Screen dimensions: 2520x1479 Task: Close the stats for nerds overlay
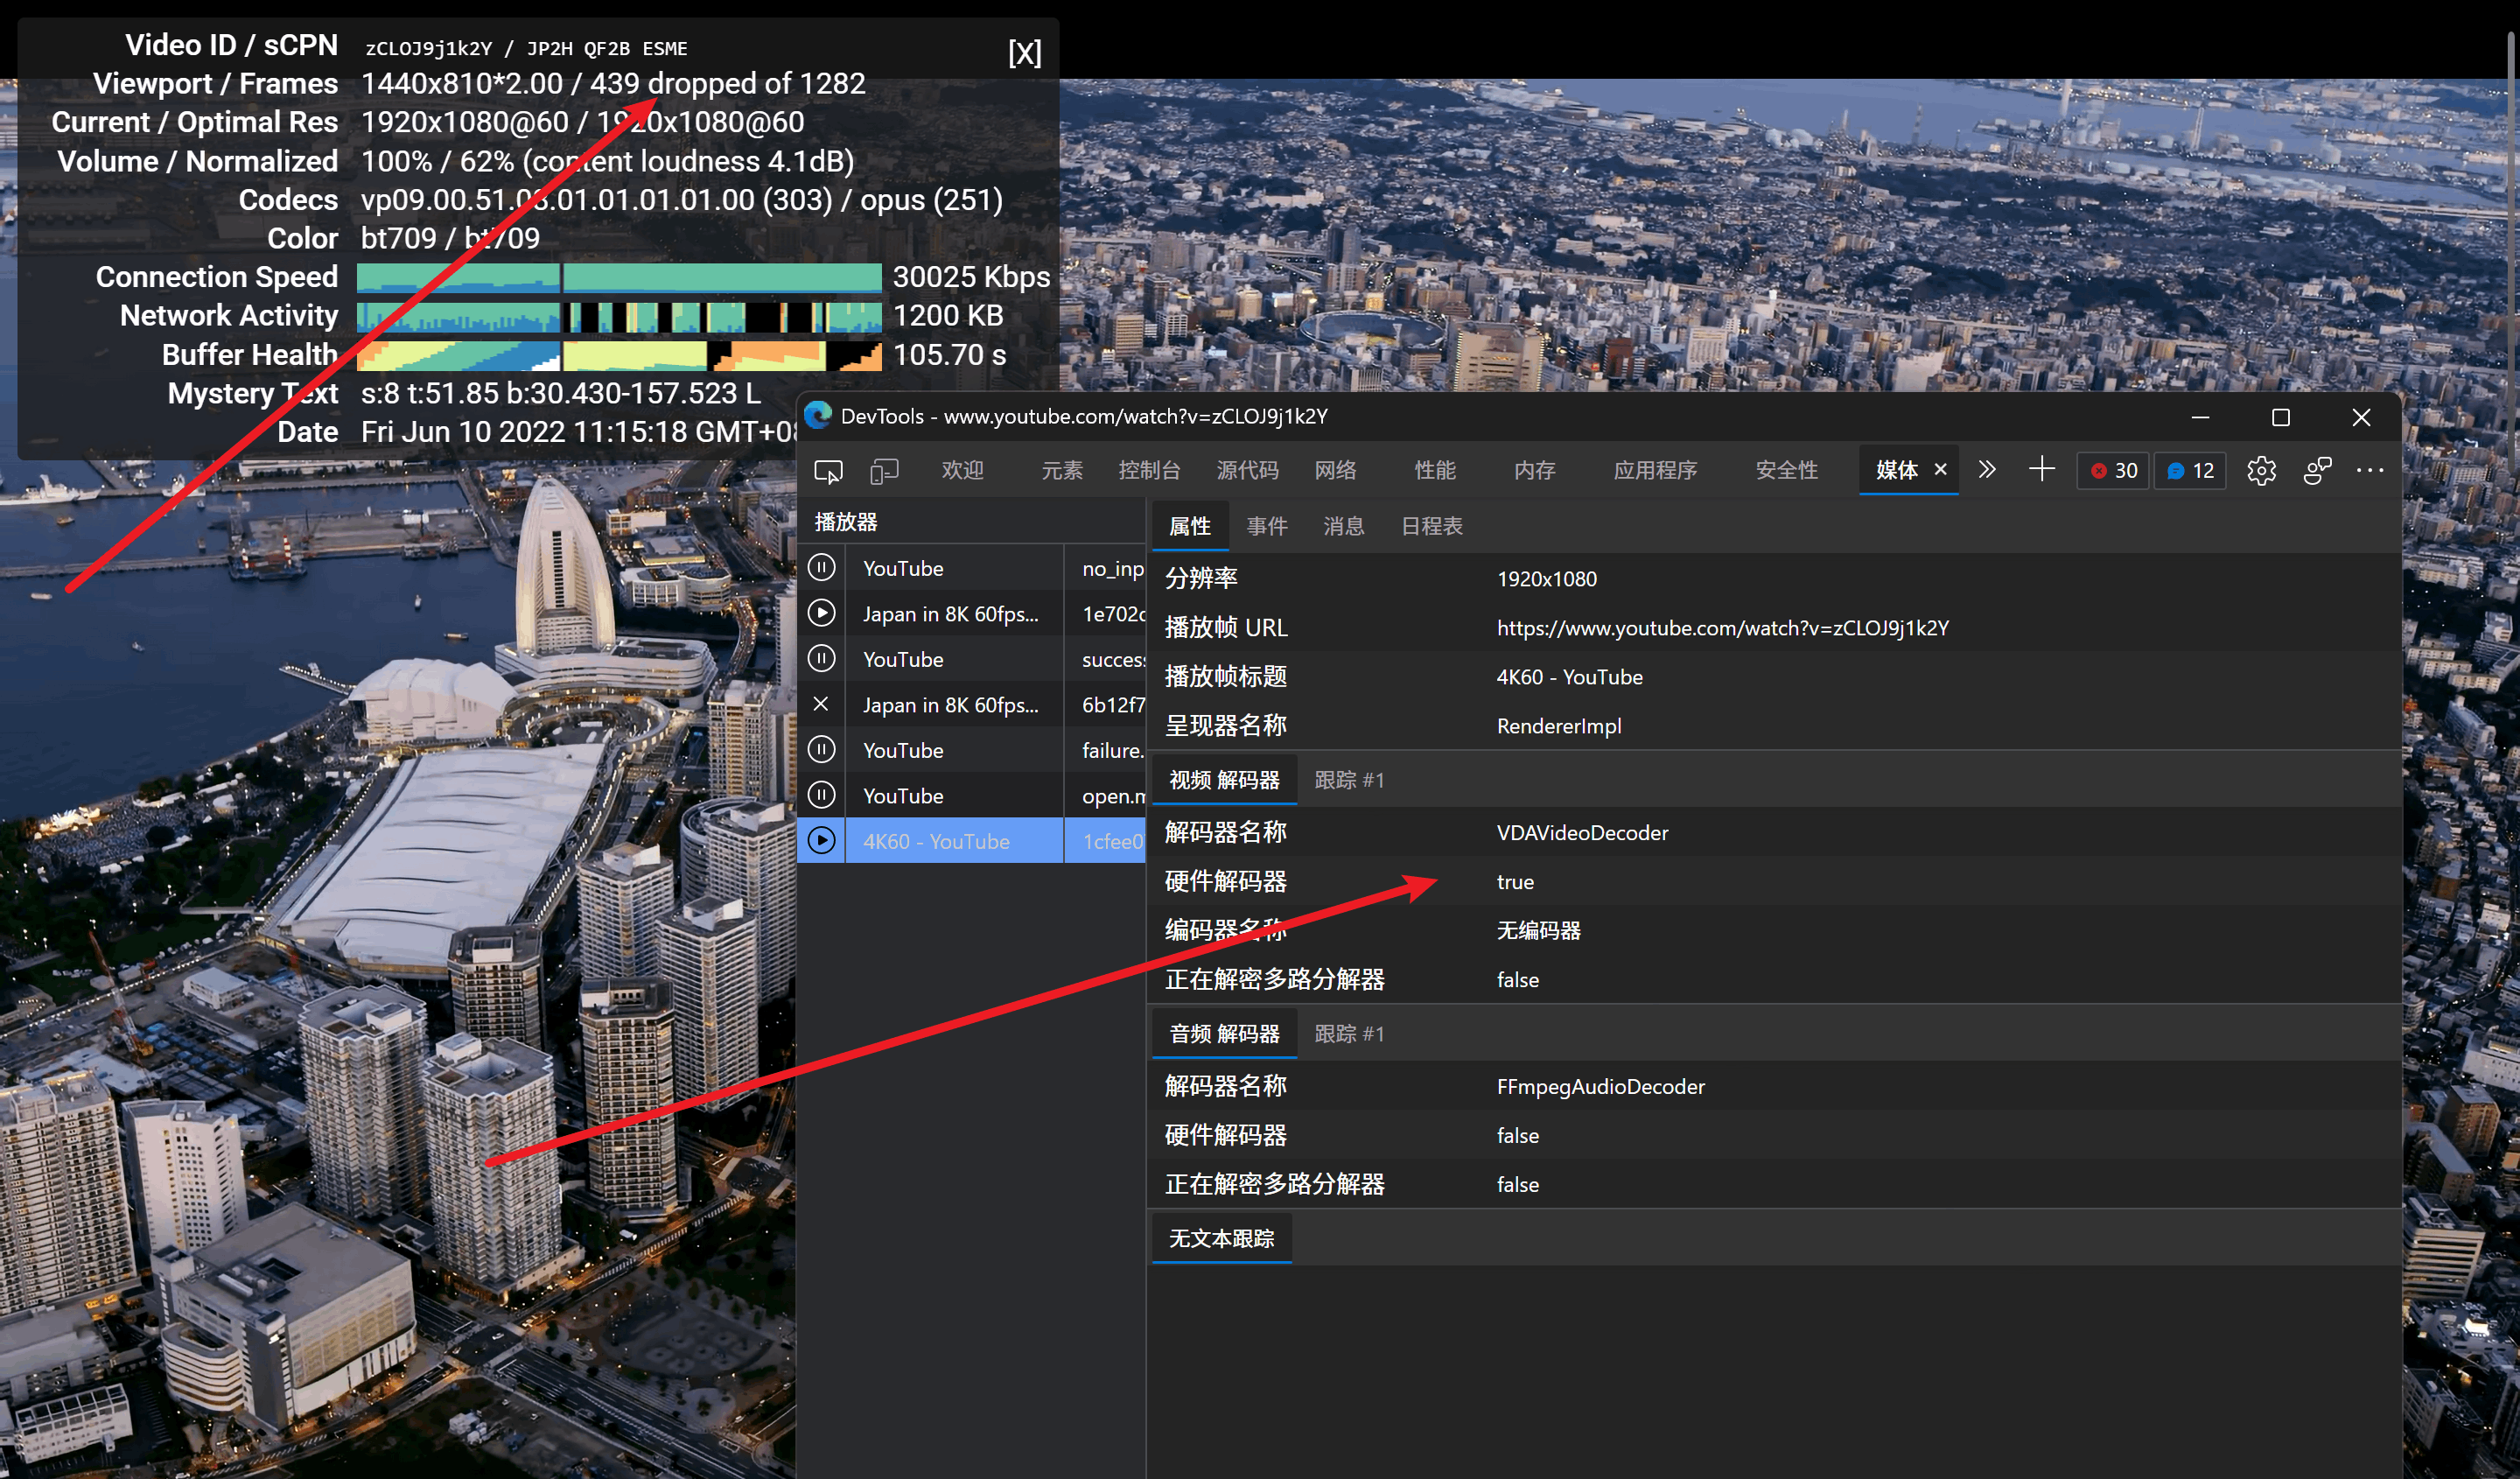tap(1024, 52)
